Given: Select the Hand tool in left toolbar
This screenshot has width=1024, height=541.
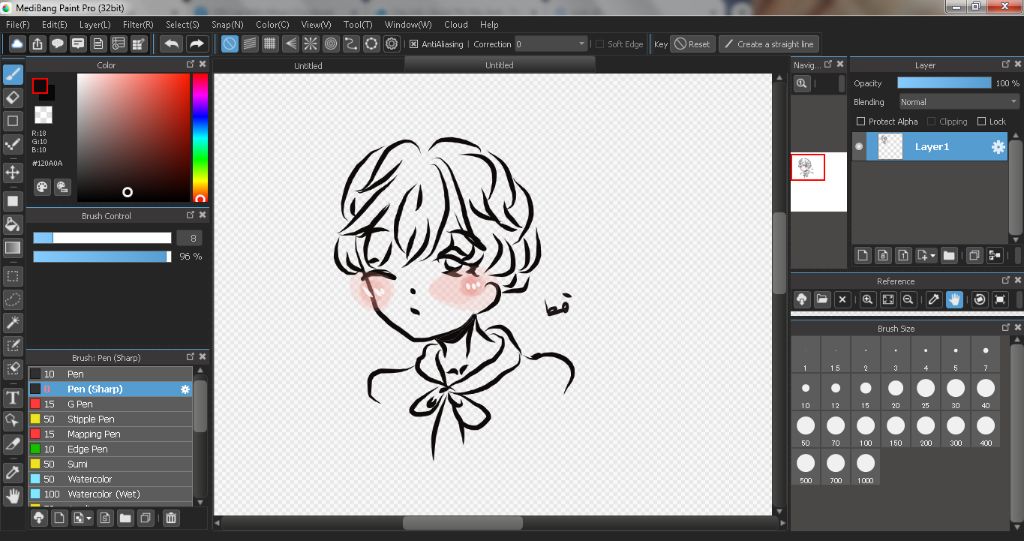Looking at the screenshot, I should 12,495.
